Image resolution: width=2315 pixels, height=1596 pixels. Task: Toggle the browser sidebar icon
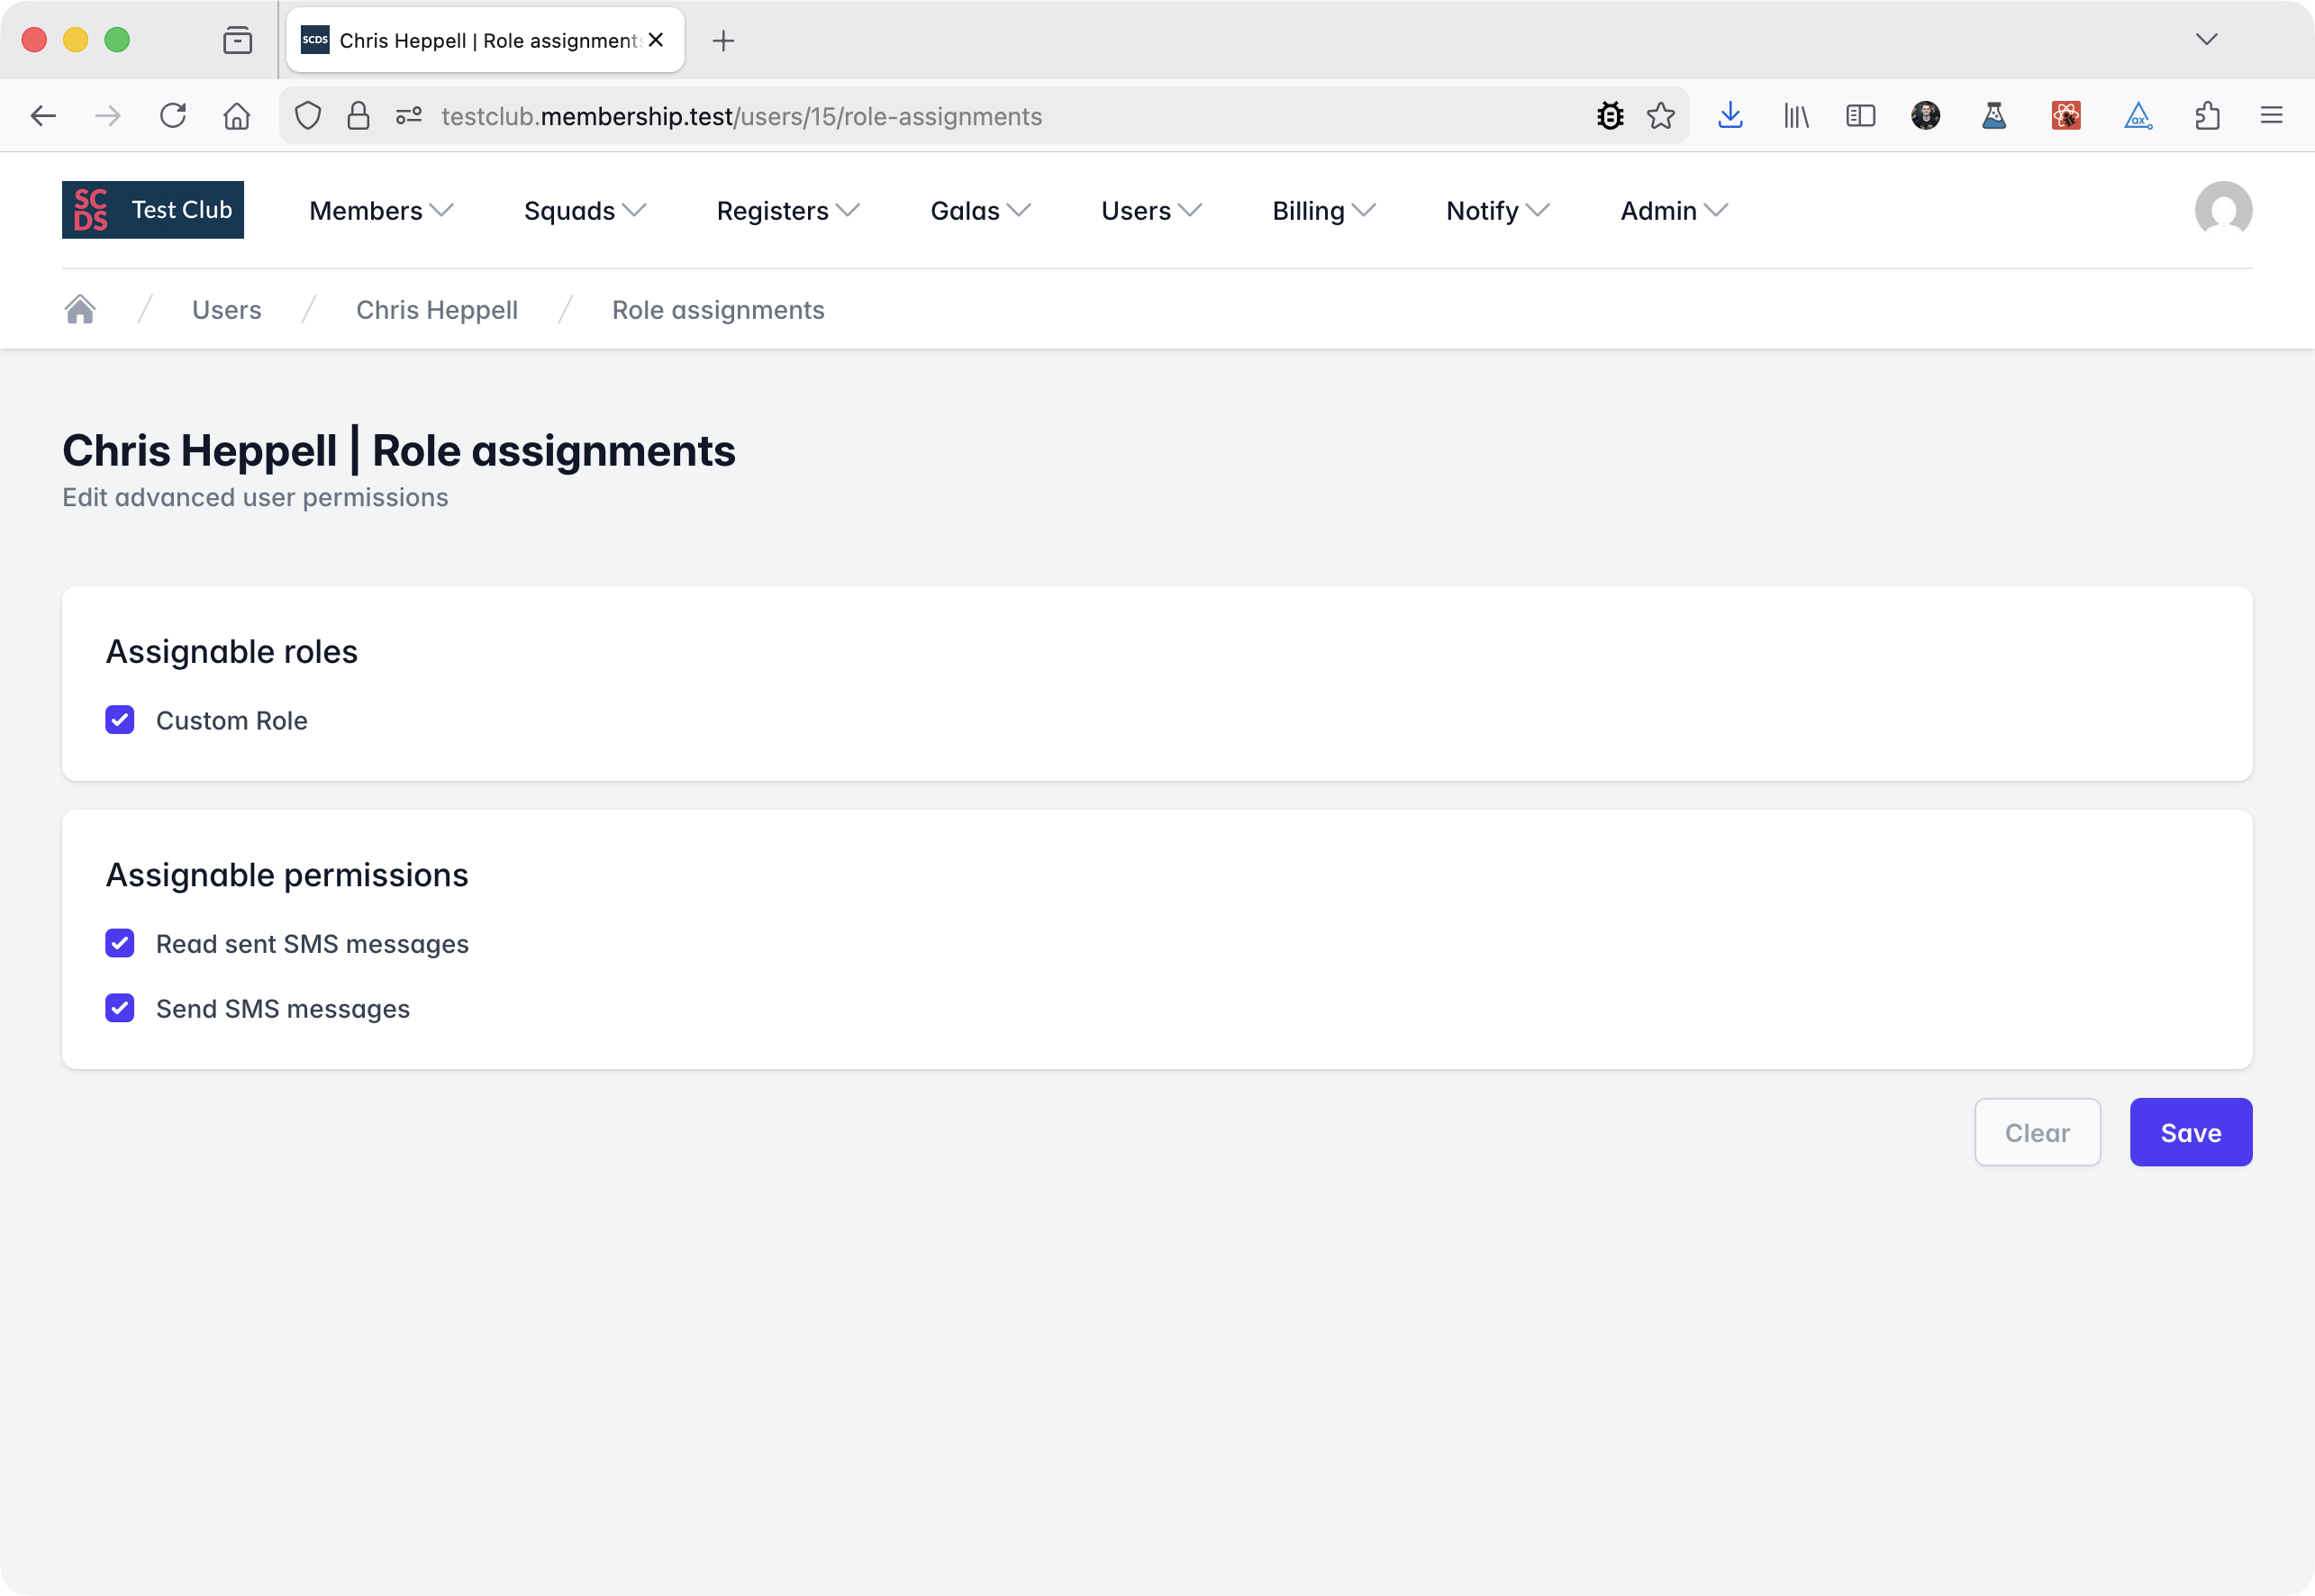pos(1860,115)
